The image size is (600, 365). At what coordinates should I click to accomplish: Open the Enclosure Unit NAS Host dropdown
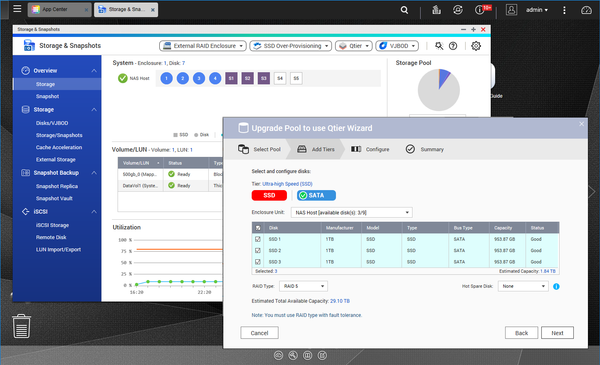[x=352, y=212]
